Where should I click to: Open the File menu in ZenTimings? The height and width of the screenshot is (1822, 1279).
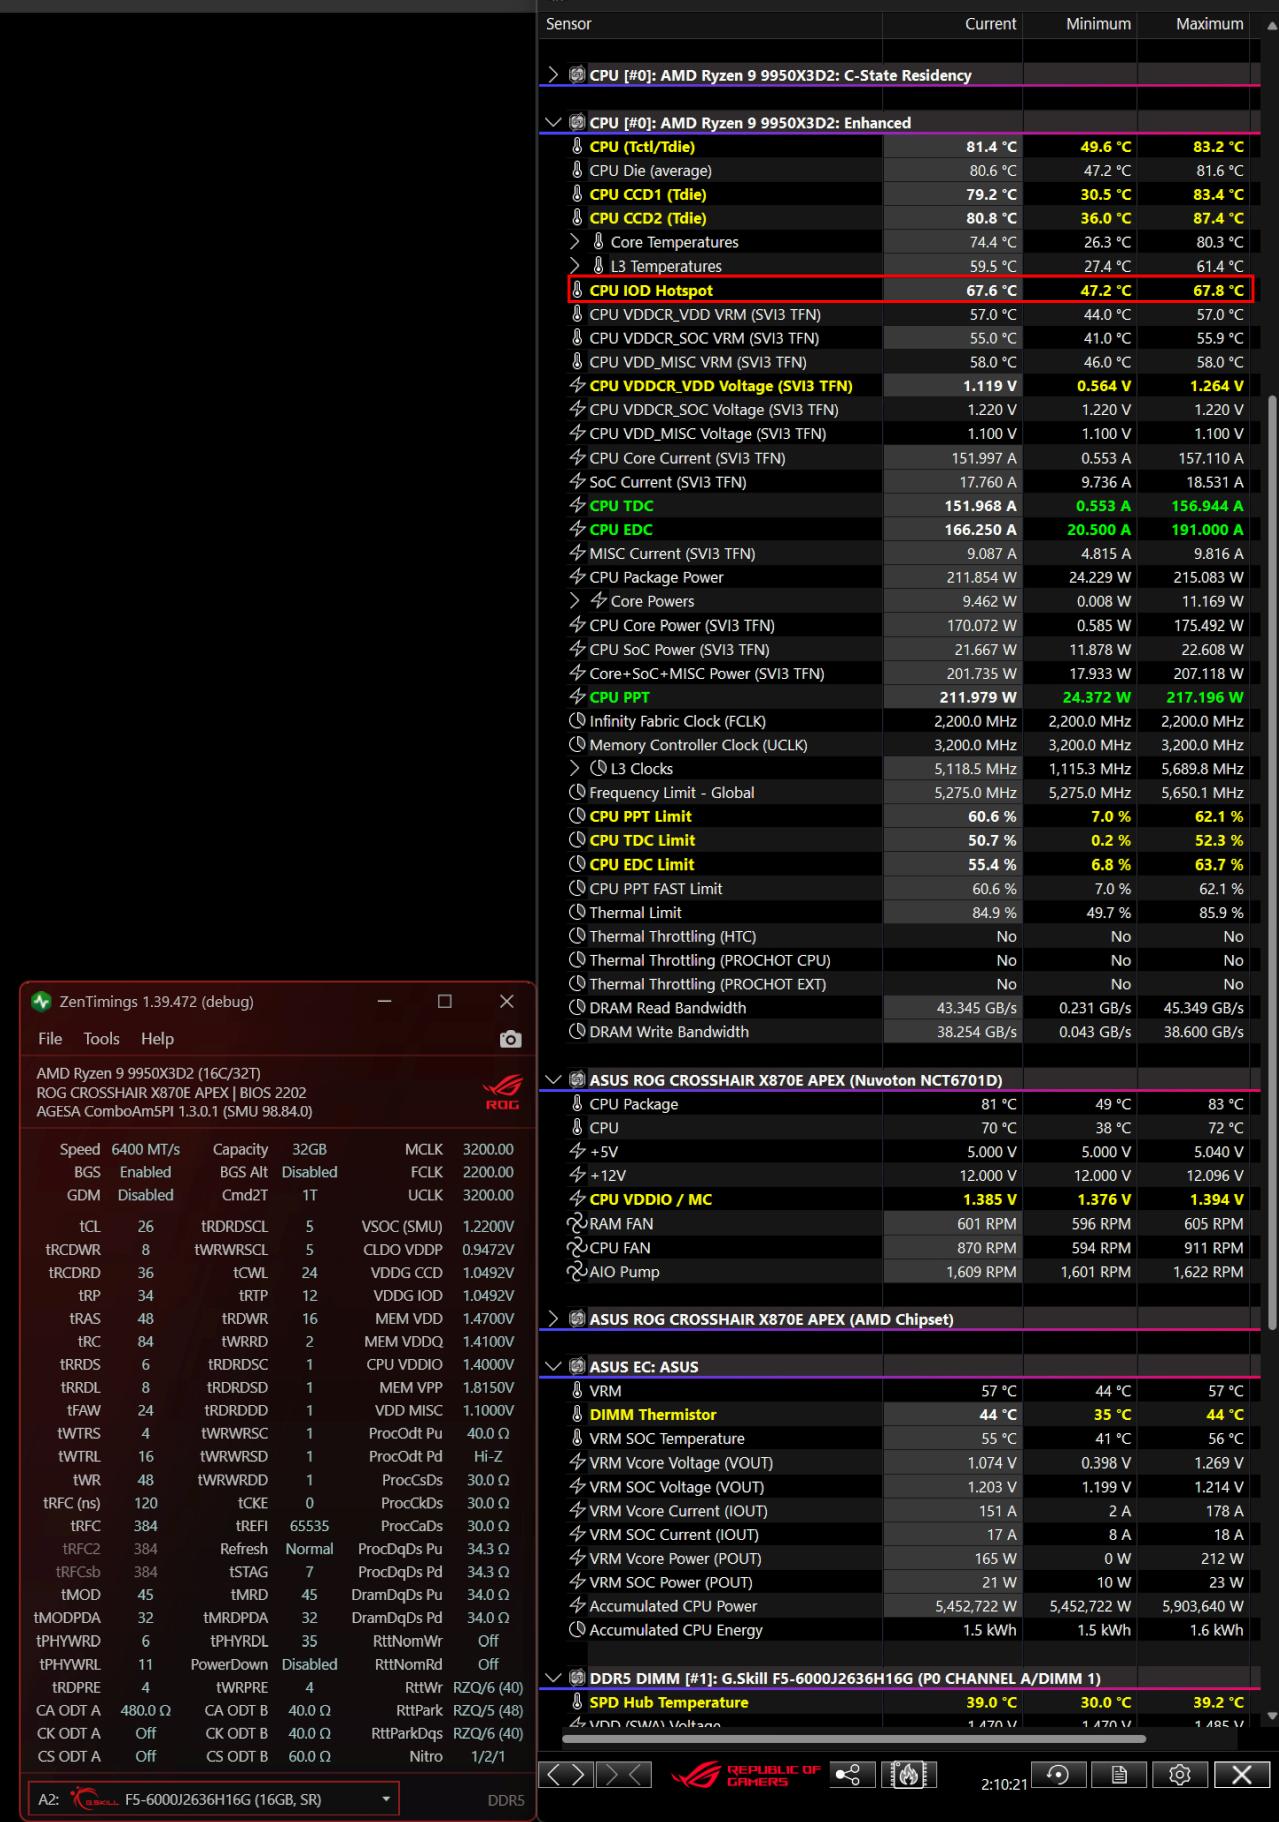[x=50, y=1039]
